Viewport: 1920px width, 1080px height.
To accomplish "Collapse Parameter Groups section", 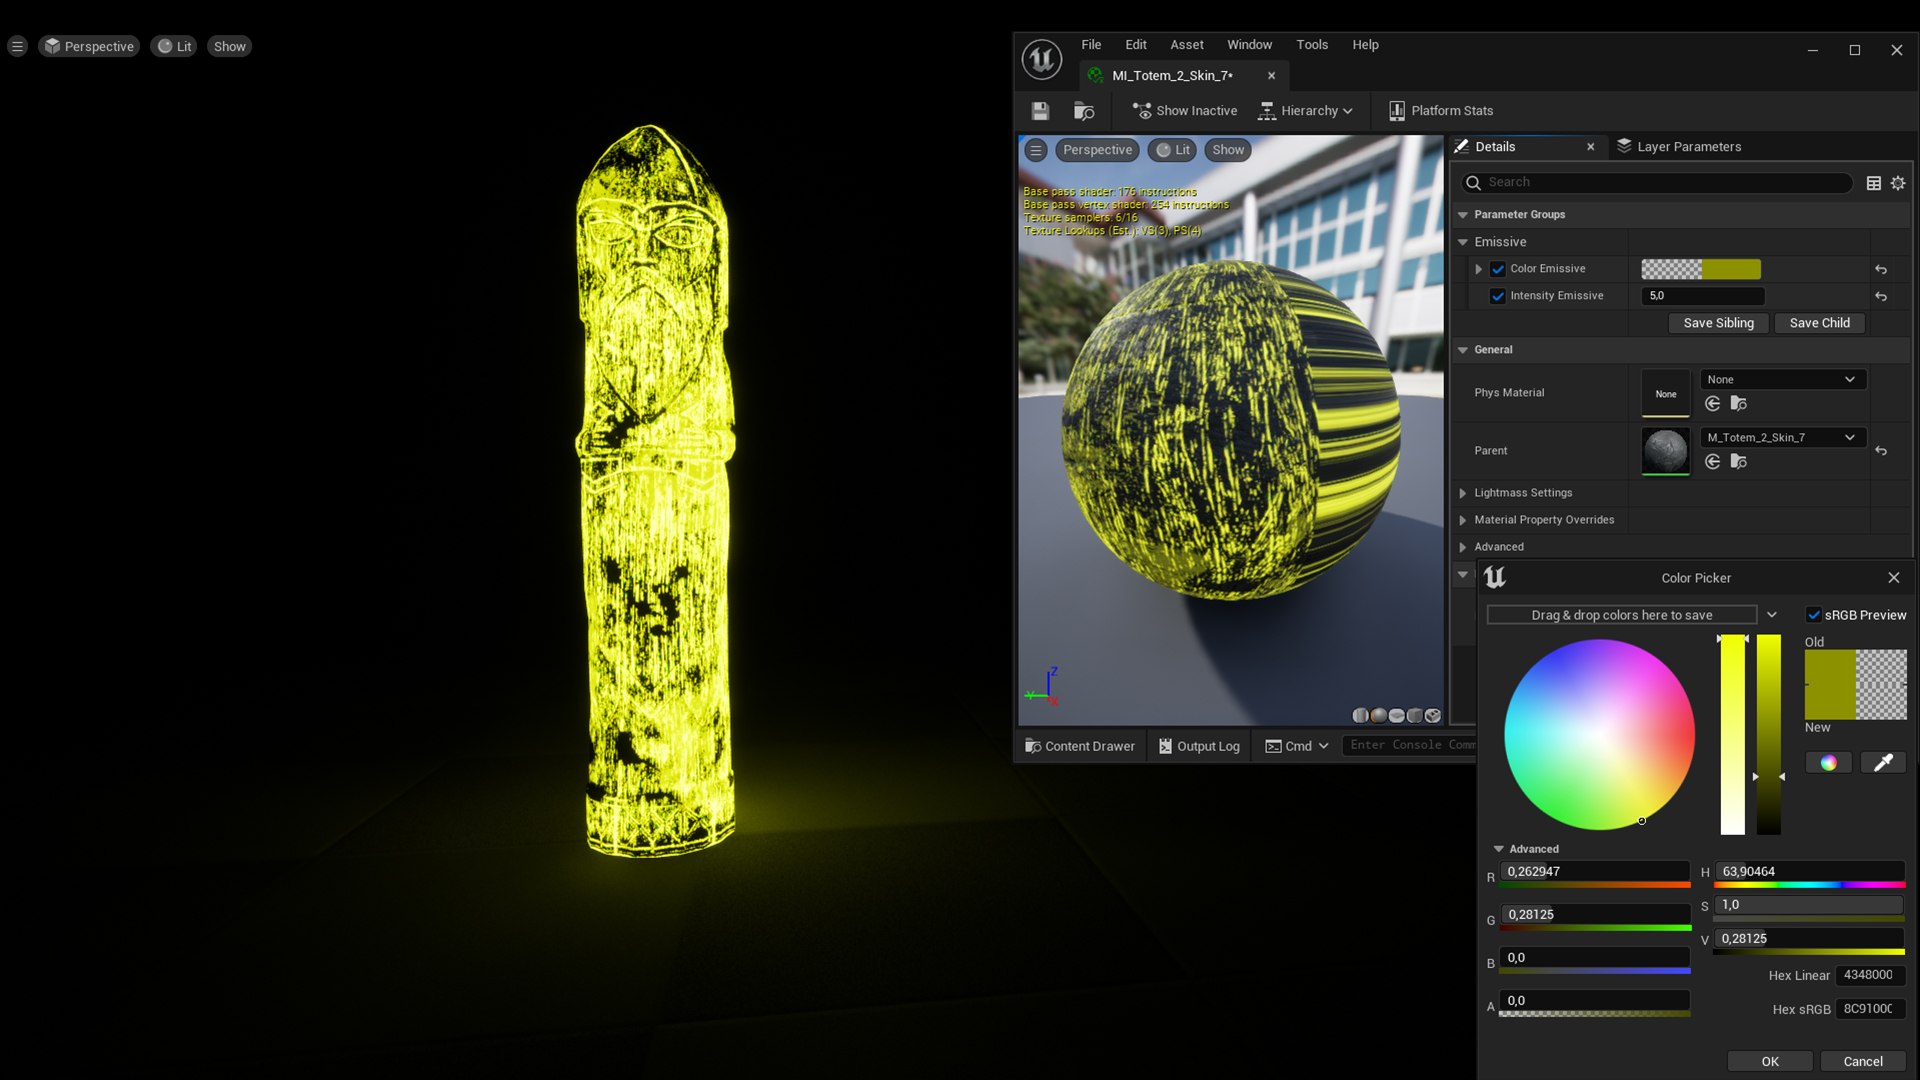I will tap(1463, 215).
